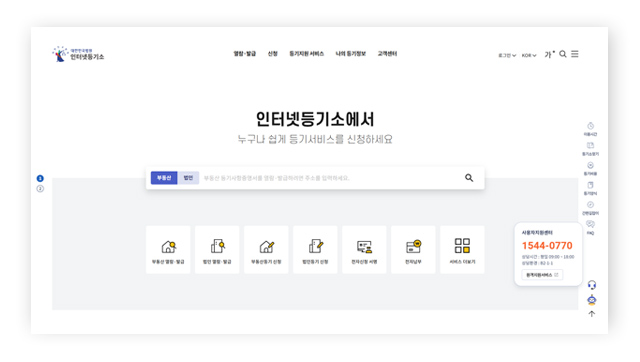Open the chatbot robot icon
This screenshot has height=362, width=640.
pos(591,300)
